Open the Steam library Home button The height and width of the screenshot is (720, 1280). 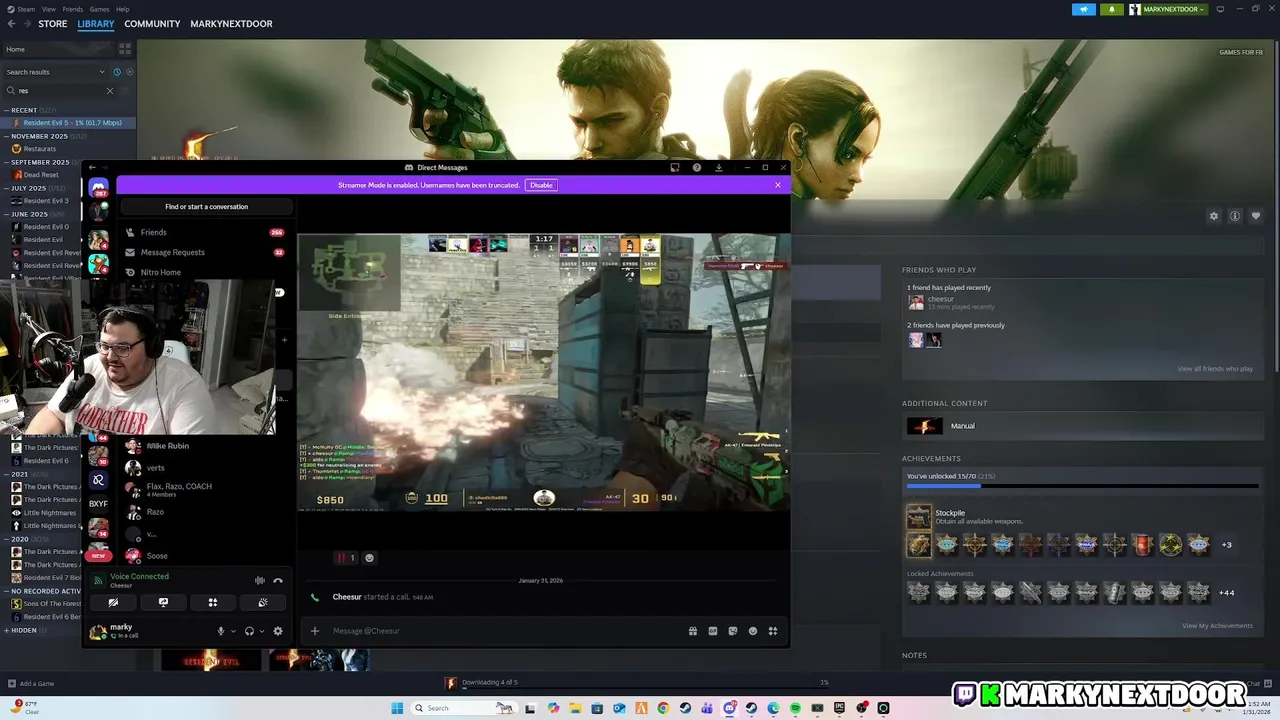(56, 49)
